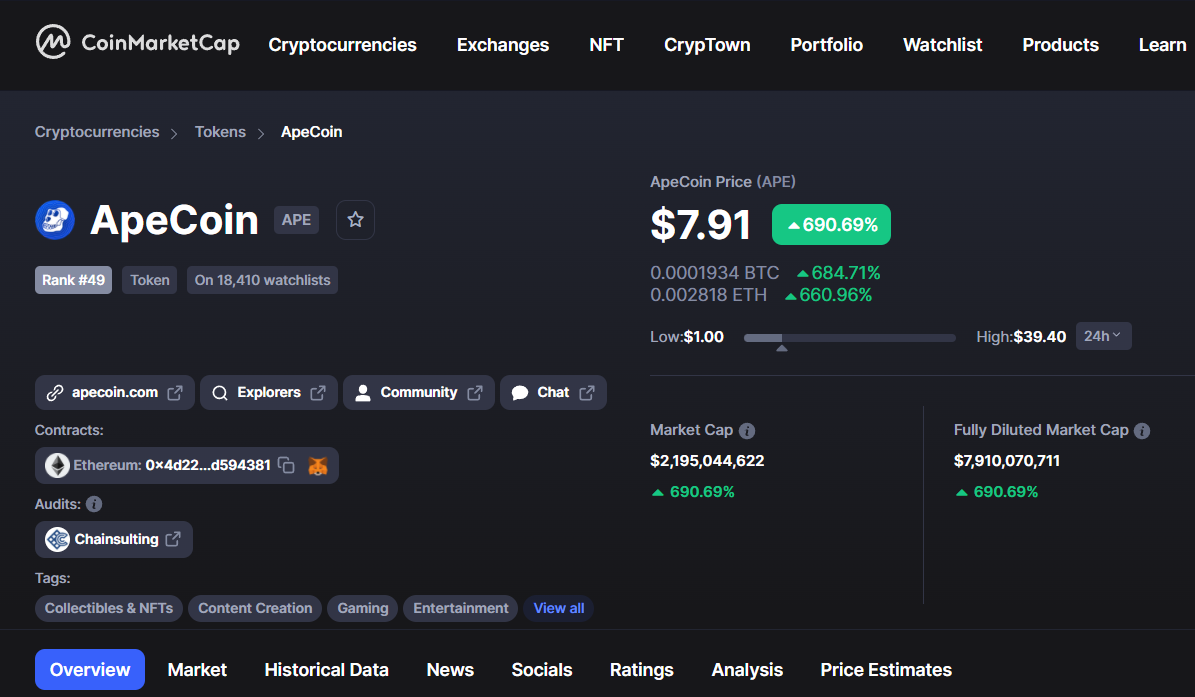Switch to the Socials tab
Viewport: 1195px width, 697px height.
(542, 670)
